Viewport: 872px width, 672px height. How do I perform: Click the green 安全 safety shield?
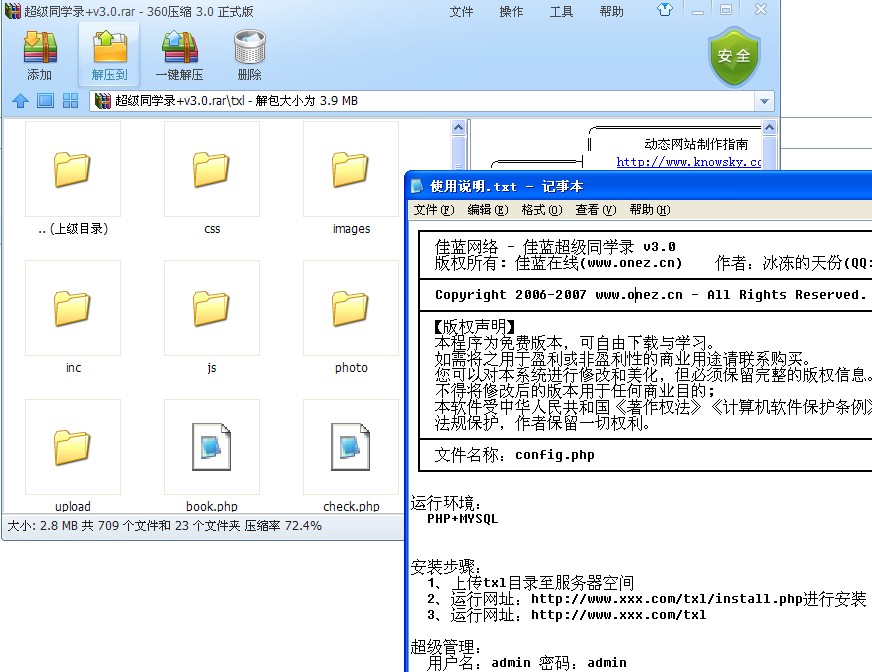point(734,55)
